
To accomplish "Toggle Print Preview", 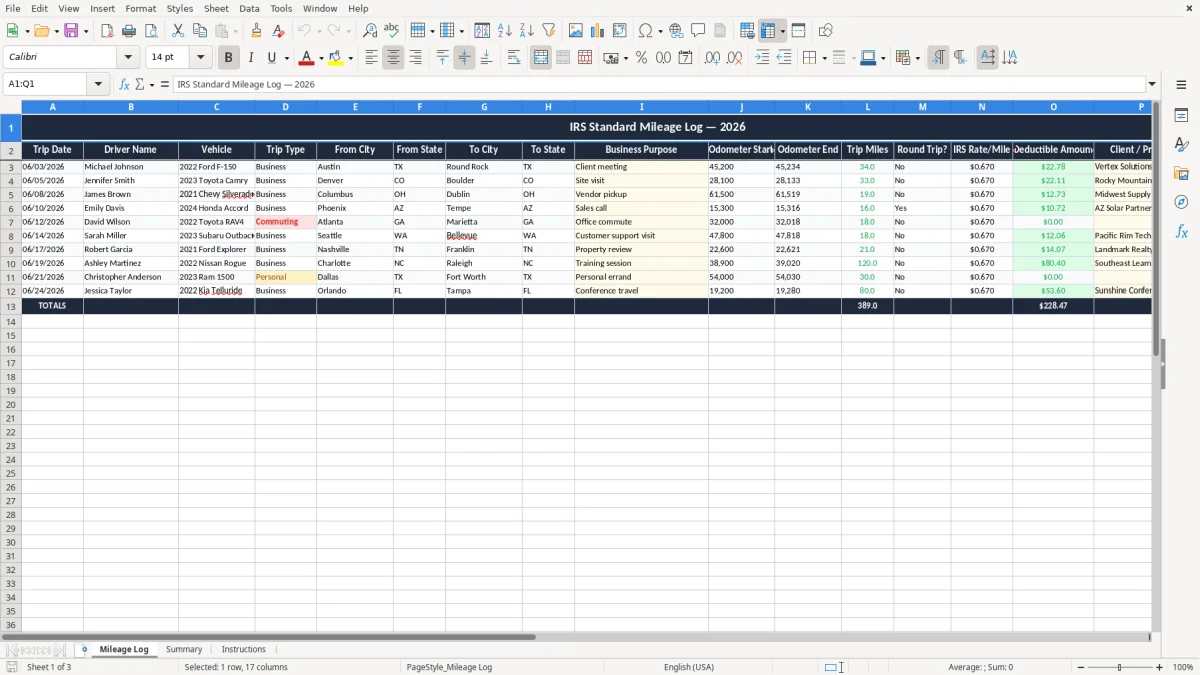I will (150, 31).
